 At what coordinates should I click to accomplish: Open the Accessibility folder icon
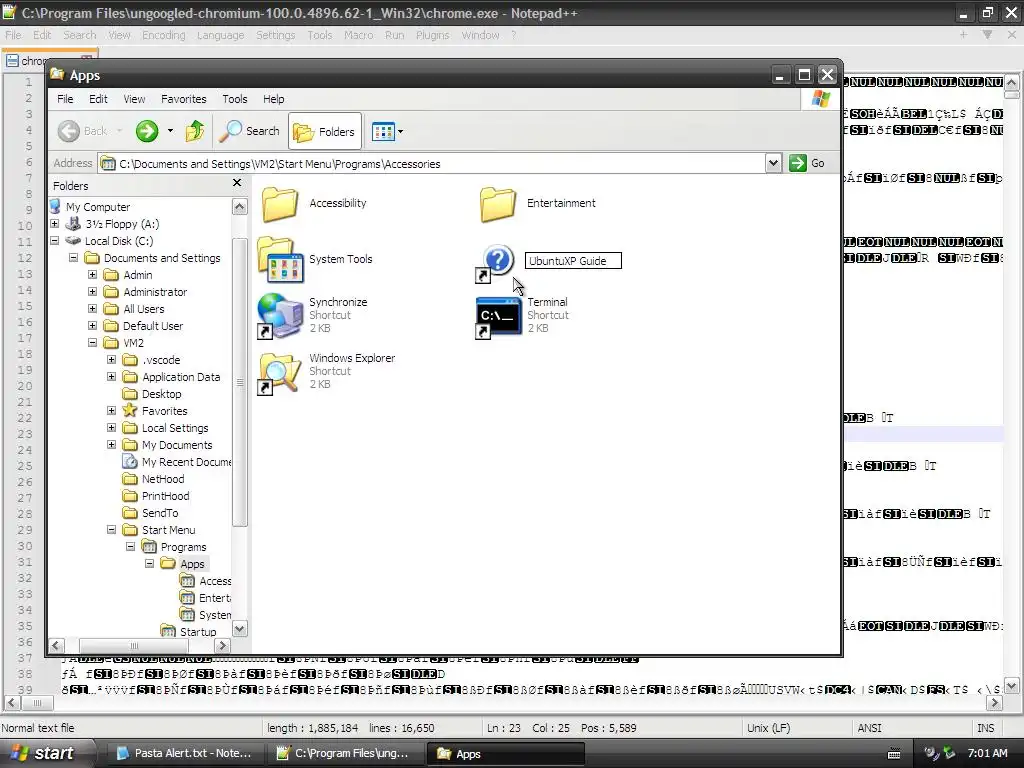point(280,204)
